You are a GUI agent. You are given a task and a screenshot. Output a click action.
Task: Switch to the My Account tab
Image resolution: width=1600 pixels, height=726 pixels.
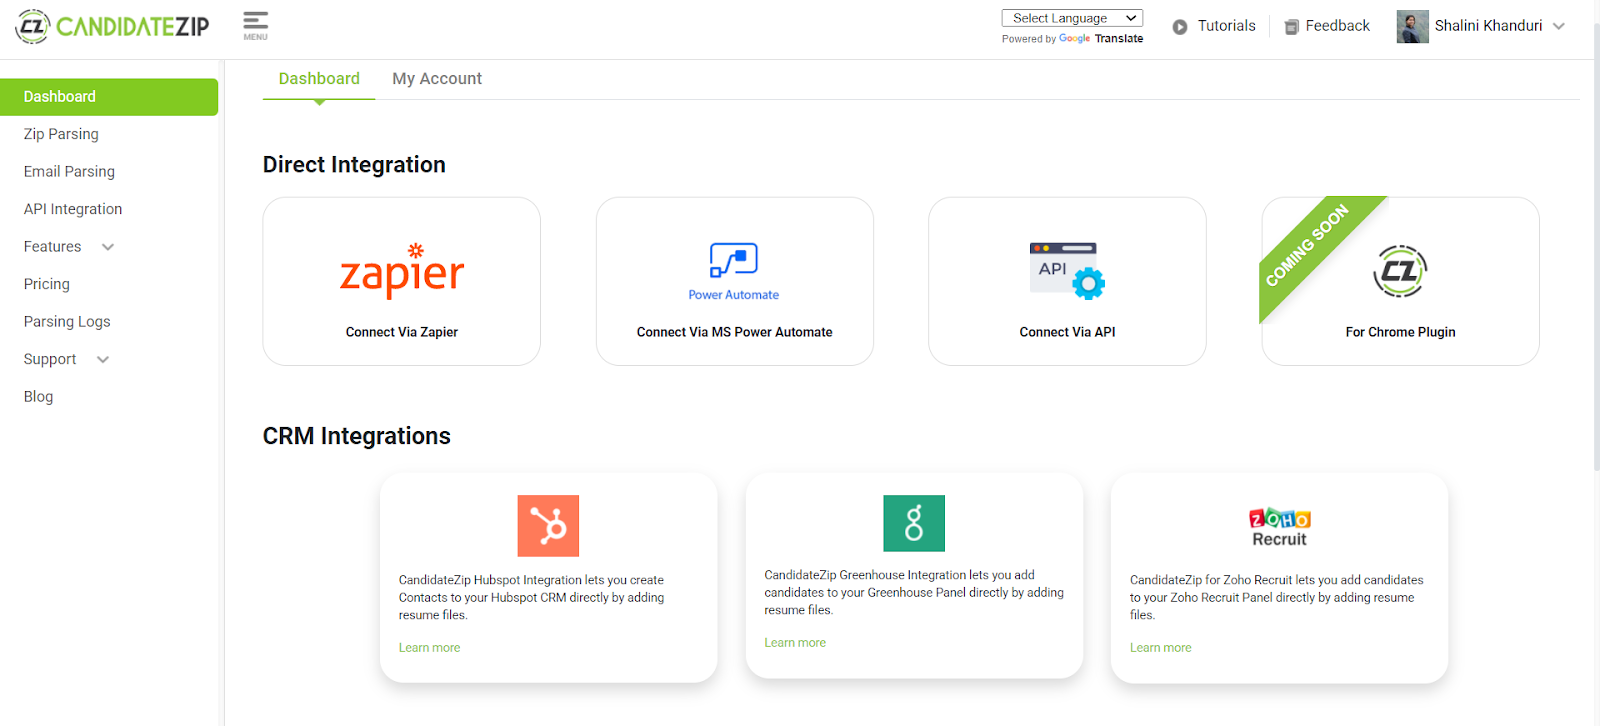(x=437, y=79)
